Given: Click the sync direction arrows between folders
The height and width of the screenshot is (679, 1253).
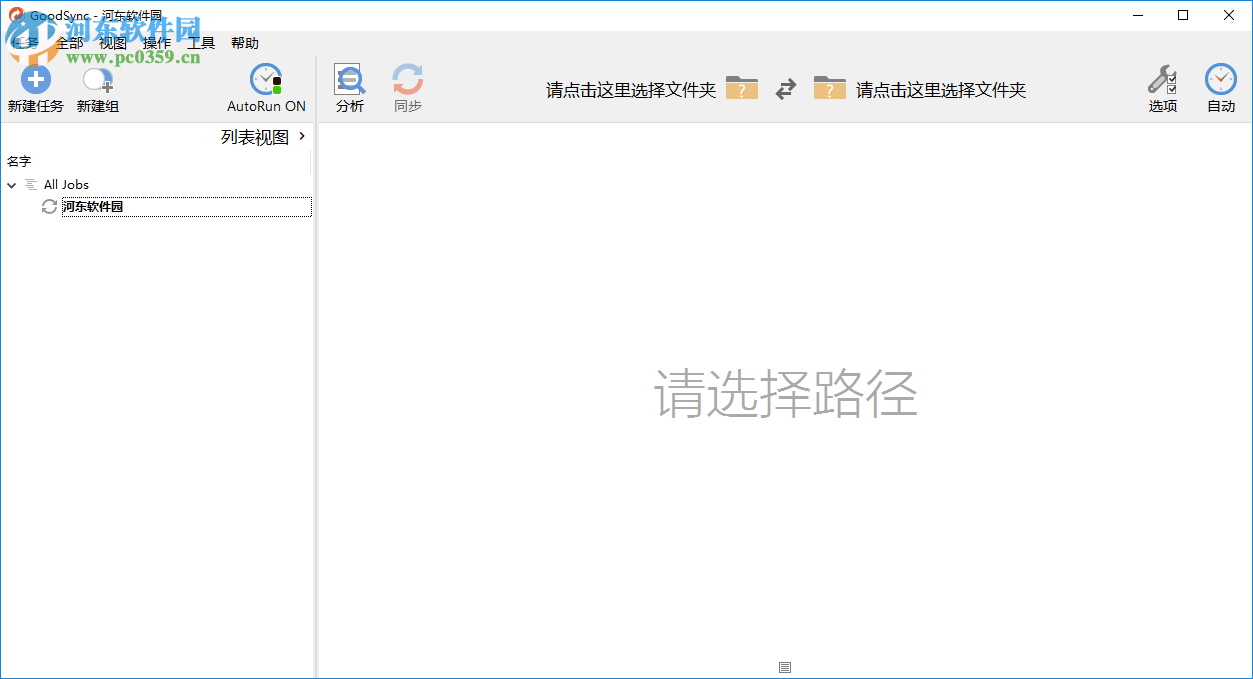Looking at the screenshot, I should pyautogui.click(x=786, y=89).
